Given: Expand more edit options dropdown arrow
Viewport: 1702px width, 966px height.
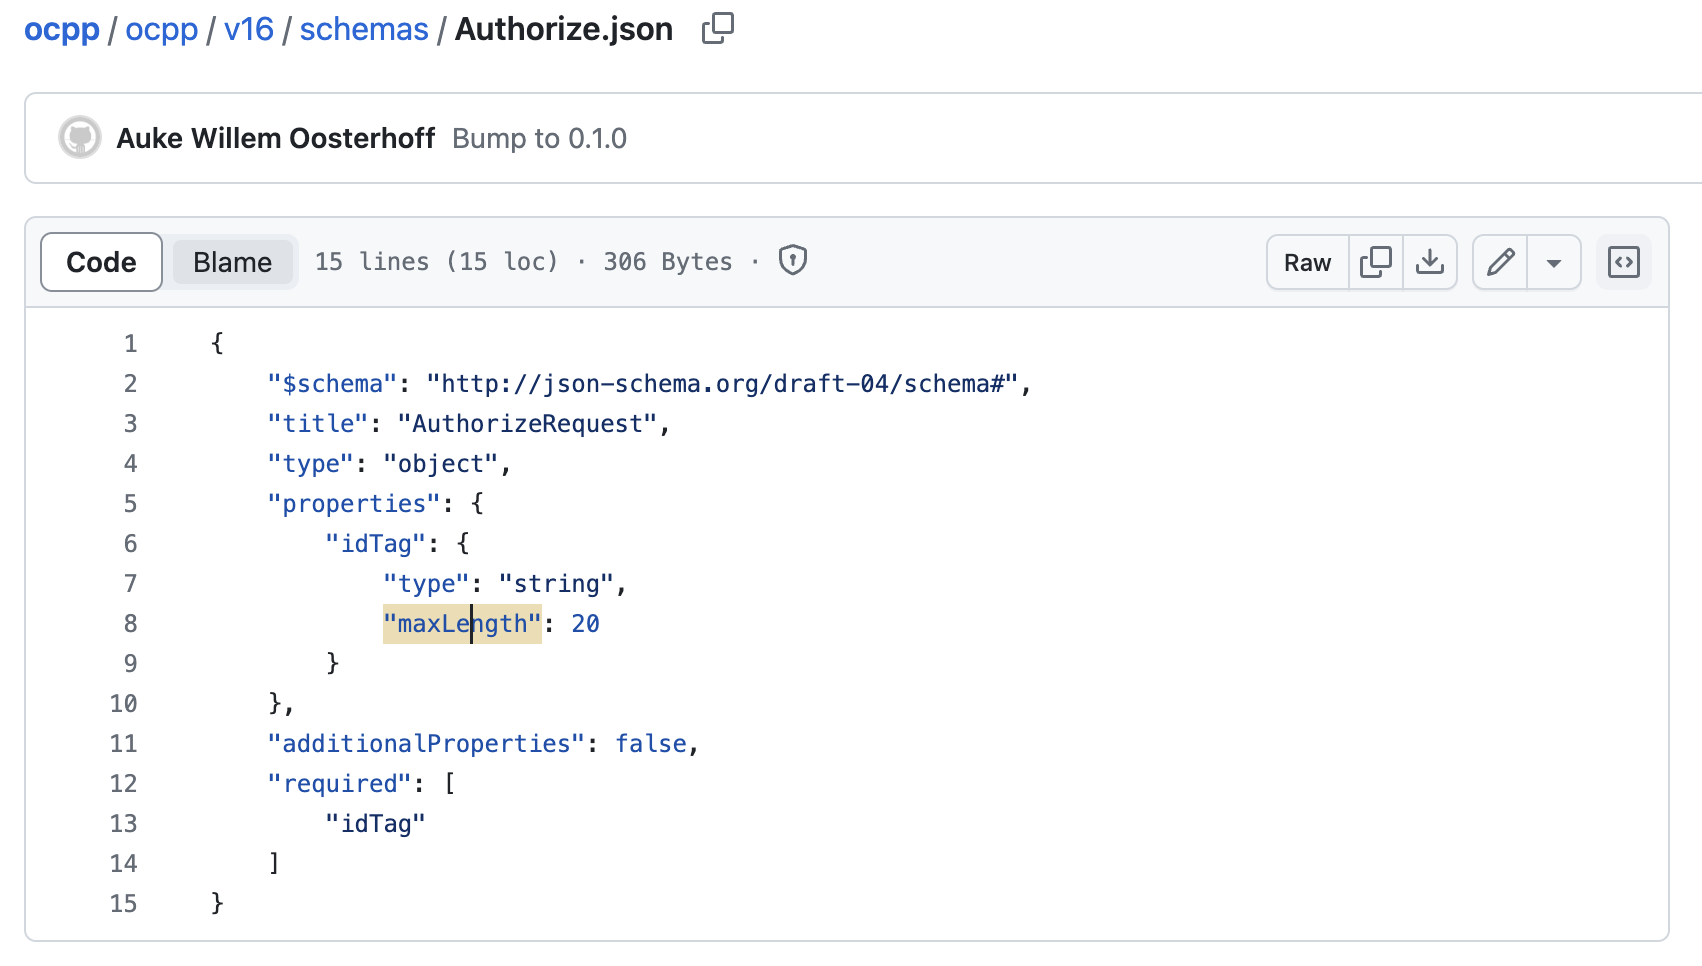Looking at the screenshot, I should tap(1554, 263).
